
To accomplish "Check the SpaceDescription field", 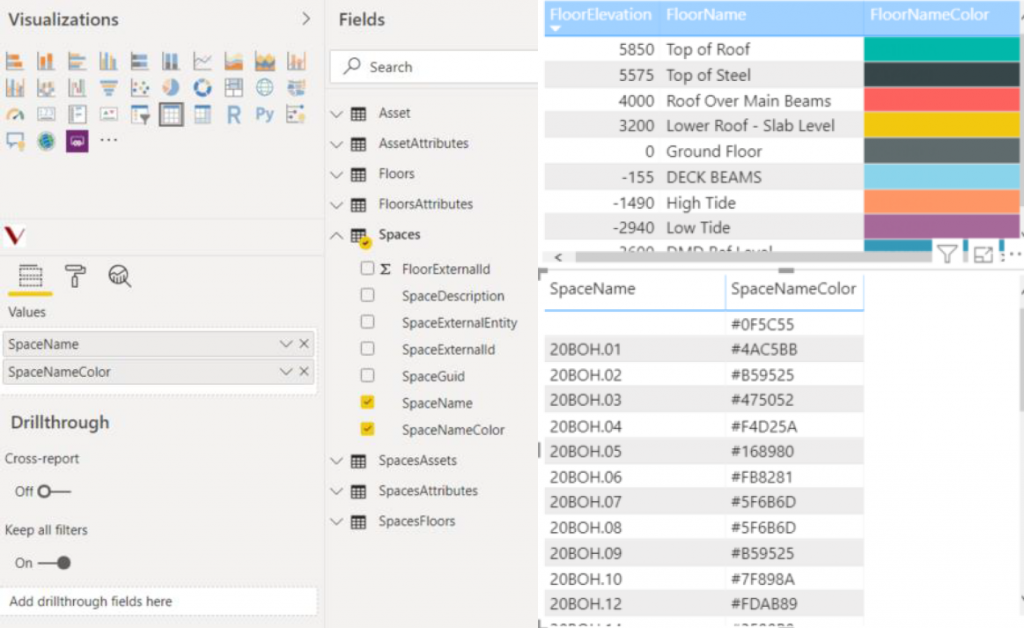I will (x=367, y=295).
